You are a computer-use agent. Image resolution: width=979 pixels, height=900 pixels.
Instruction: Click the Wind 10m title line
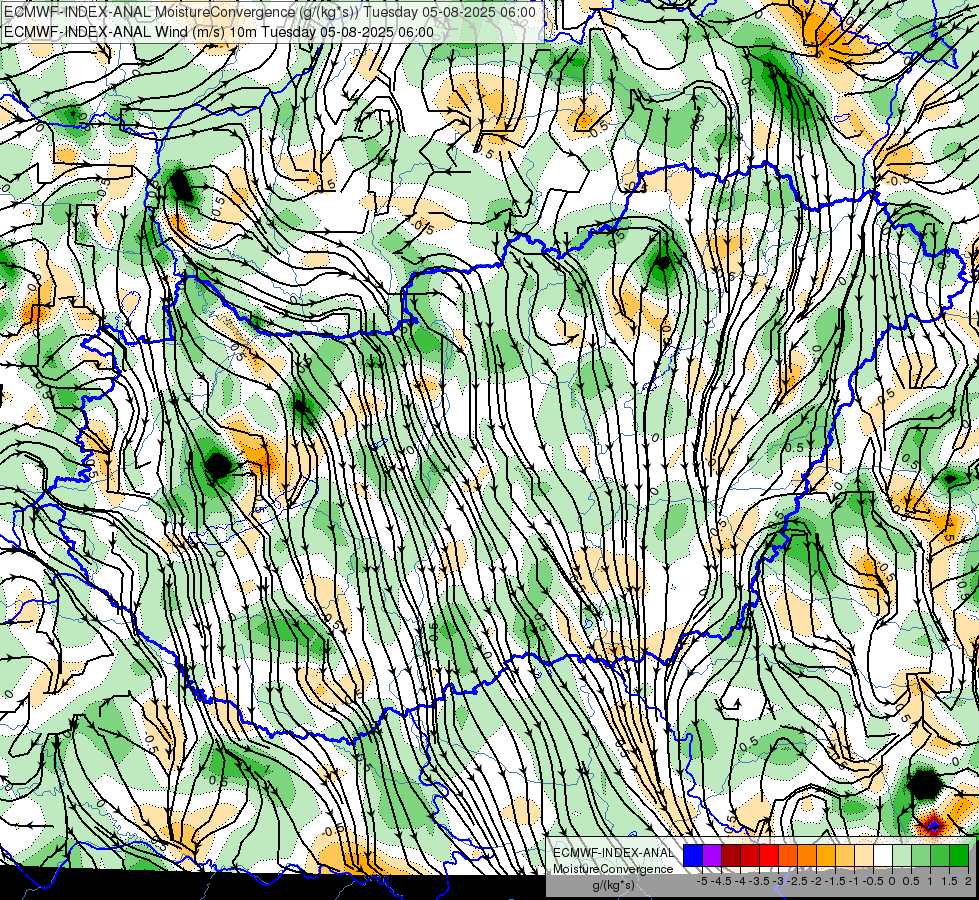coord(219,32)
